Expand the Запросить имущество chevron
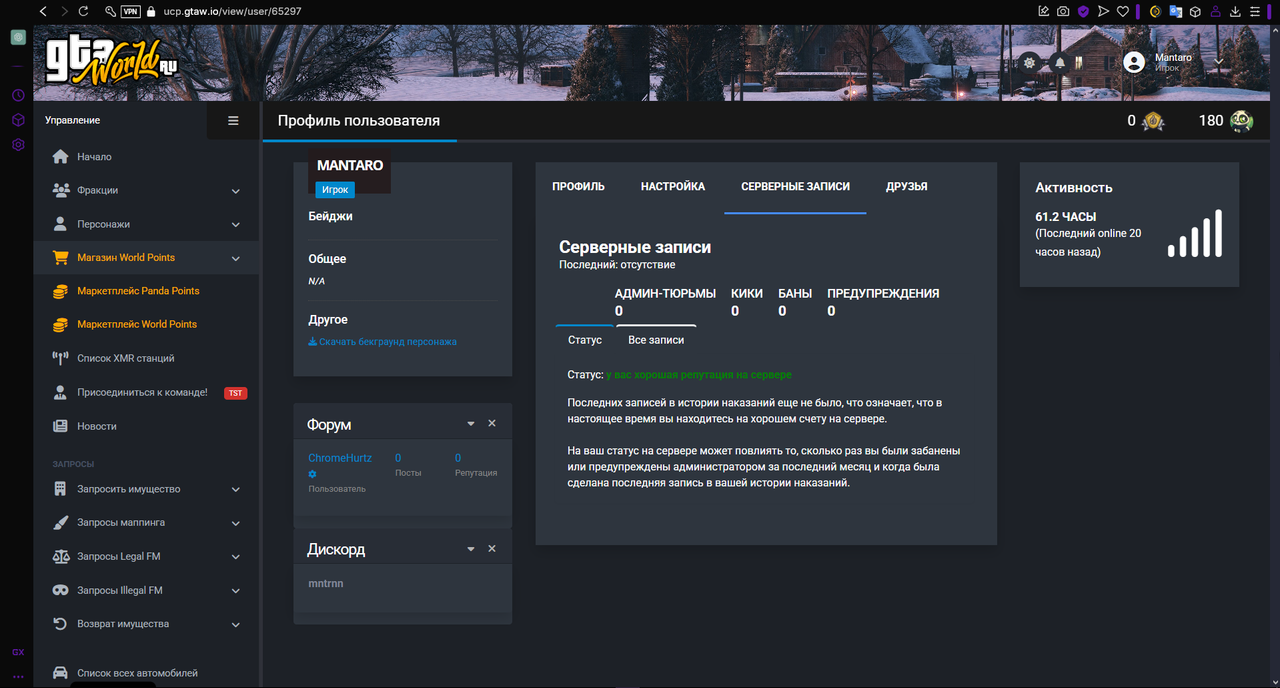 pos(236,490)
